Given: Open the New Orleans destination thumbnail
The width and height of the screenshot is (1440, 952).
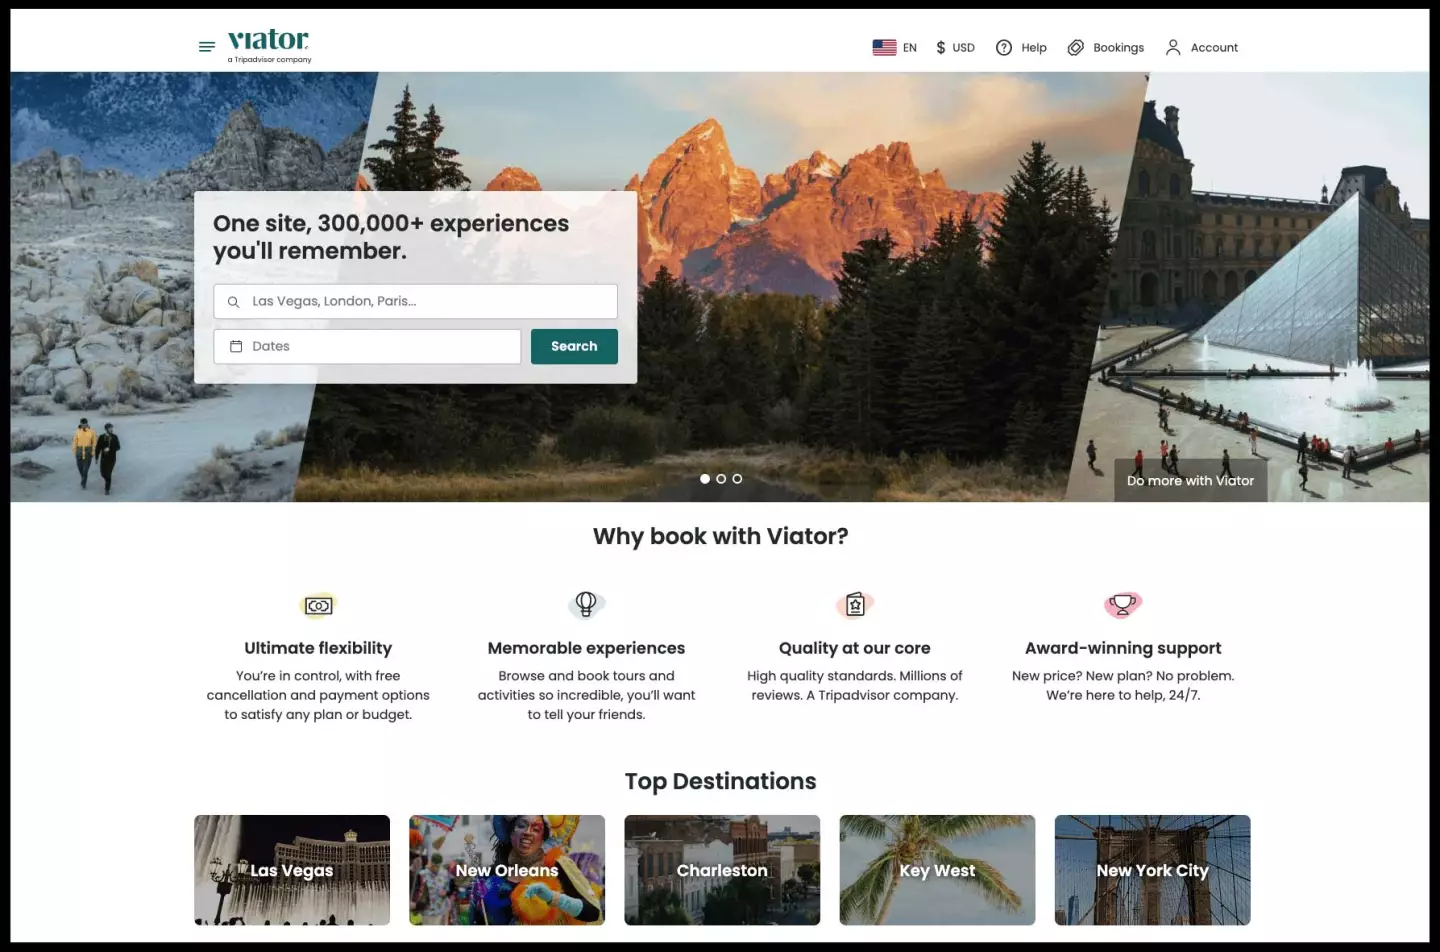Looking at the screenshot, I should click(x=507, y=870).
